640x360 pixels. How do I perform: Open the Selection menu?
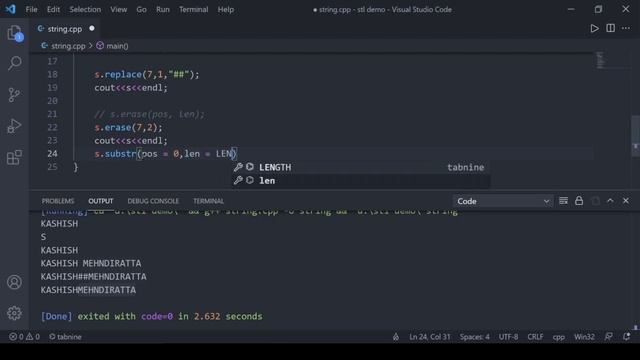(85, 9)
